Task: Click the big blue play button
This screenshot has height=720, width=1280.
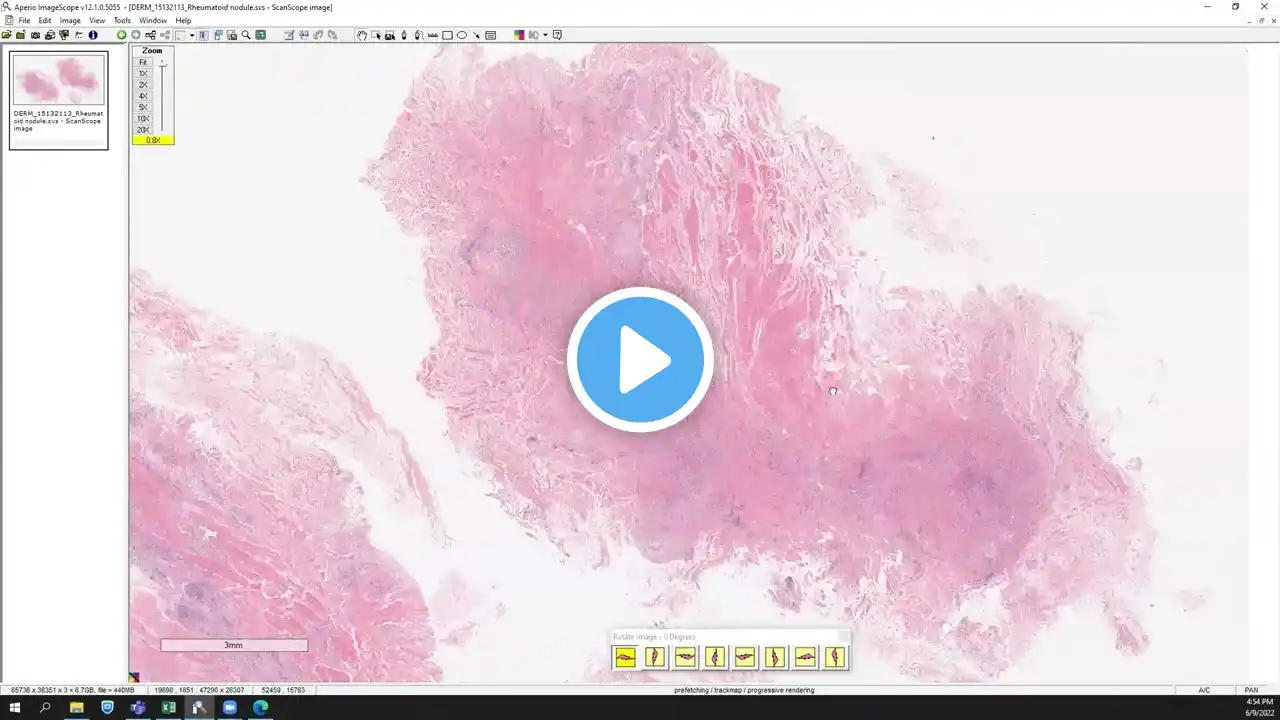Action: (x=640, y=360)
